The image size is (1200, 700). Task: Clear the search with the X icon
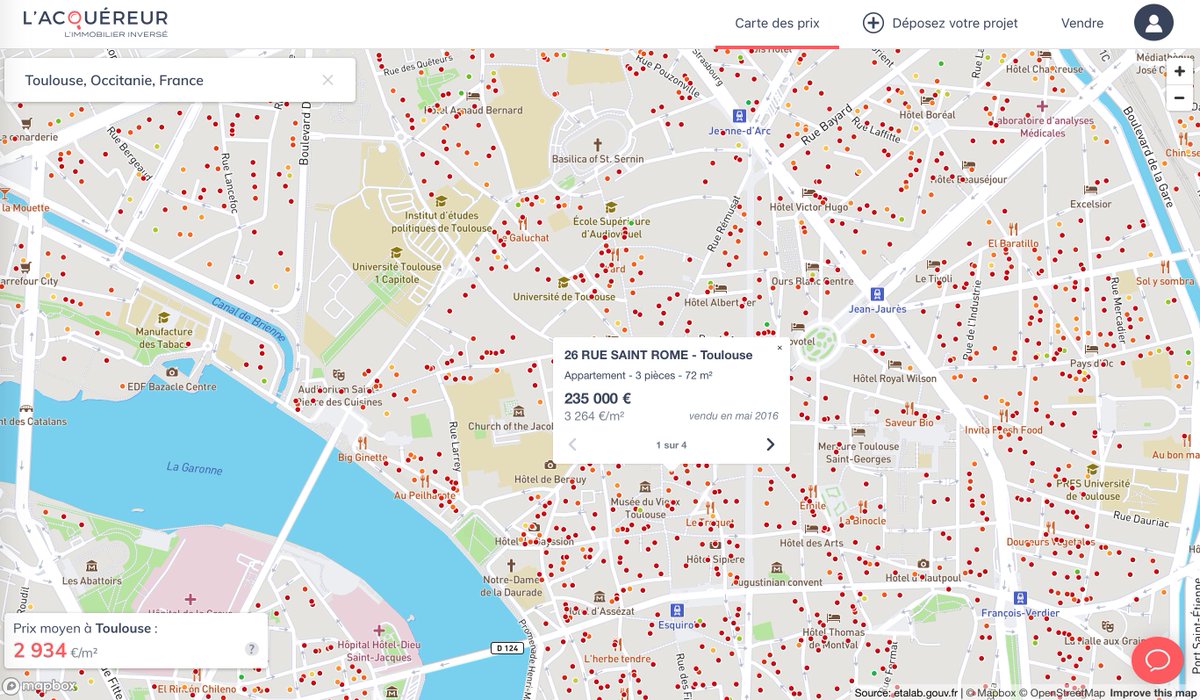[x=329, y=79]
